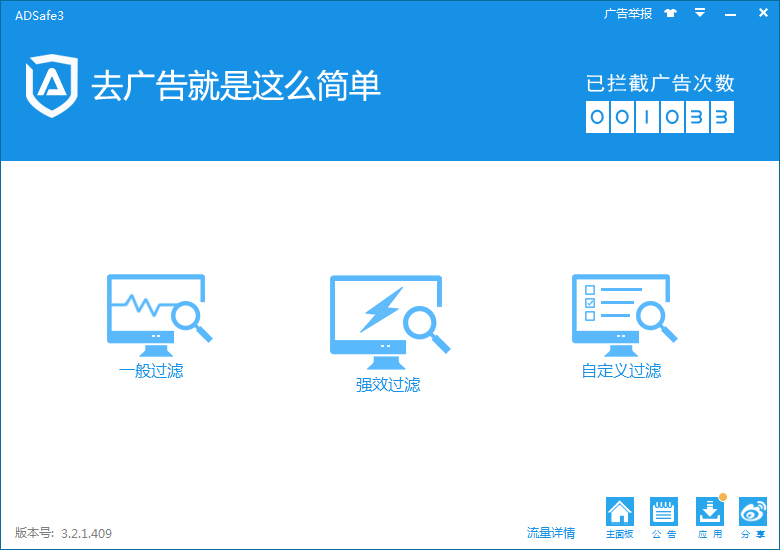
Task: Select the 强效过滤 strong filter lightning icon
Action: point(390,322)
